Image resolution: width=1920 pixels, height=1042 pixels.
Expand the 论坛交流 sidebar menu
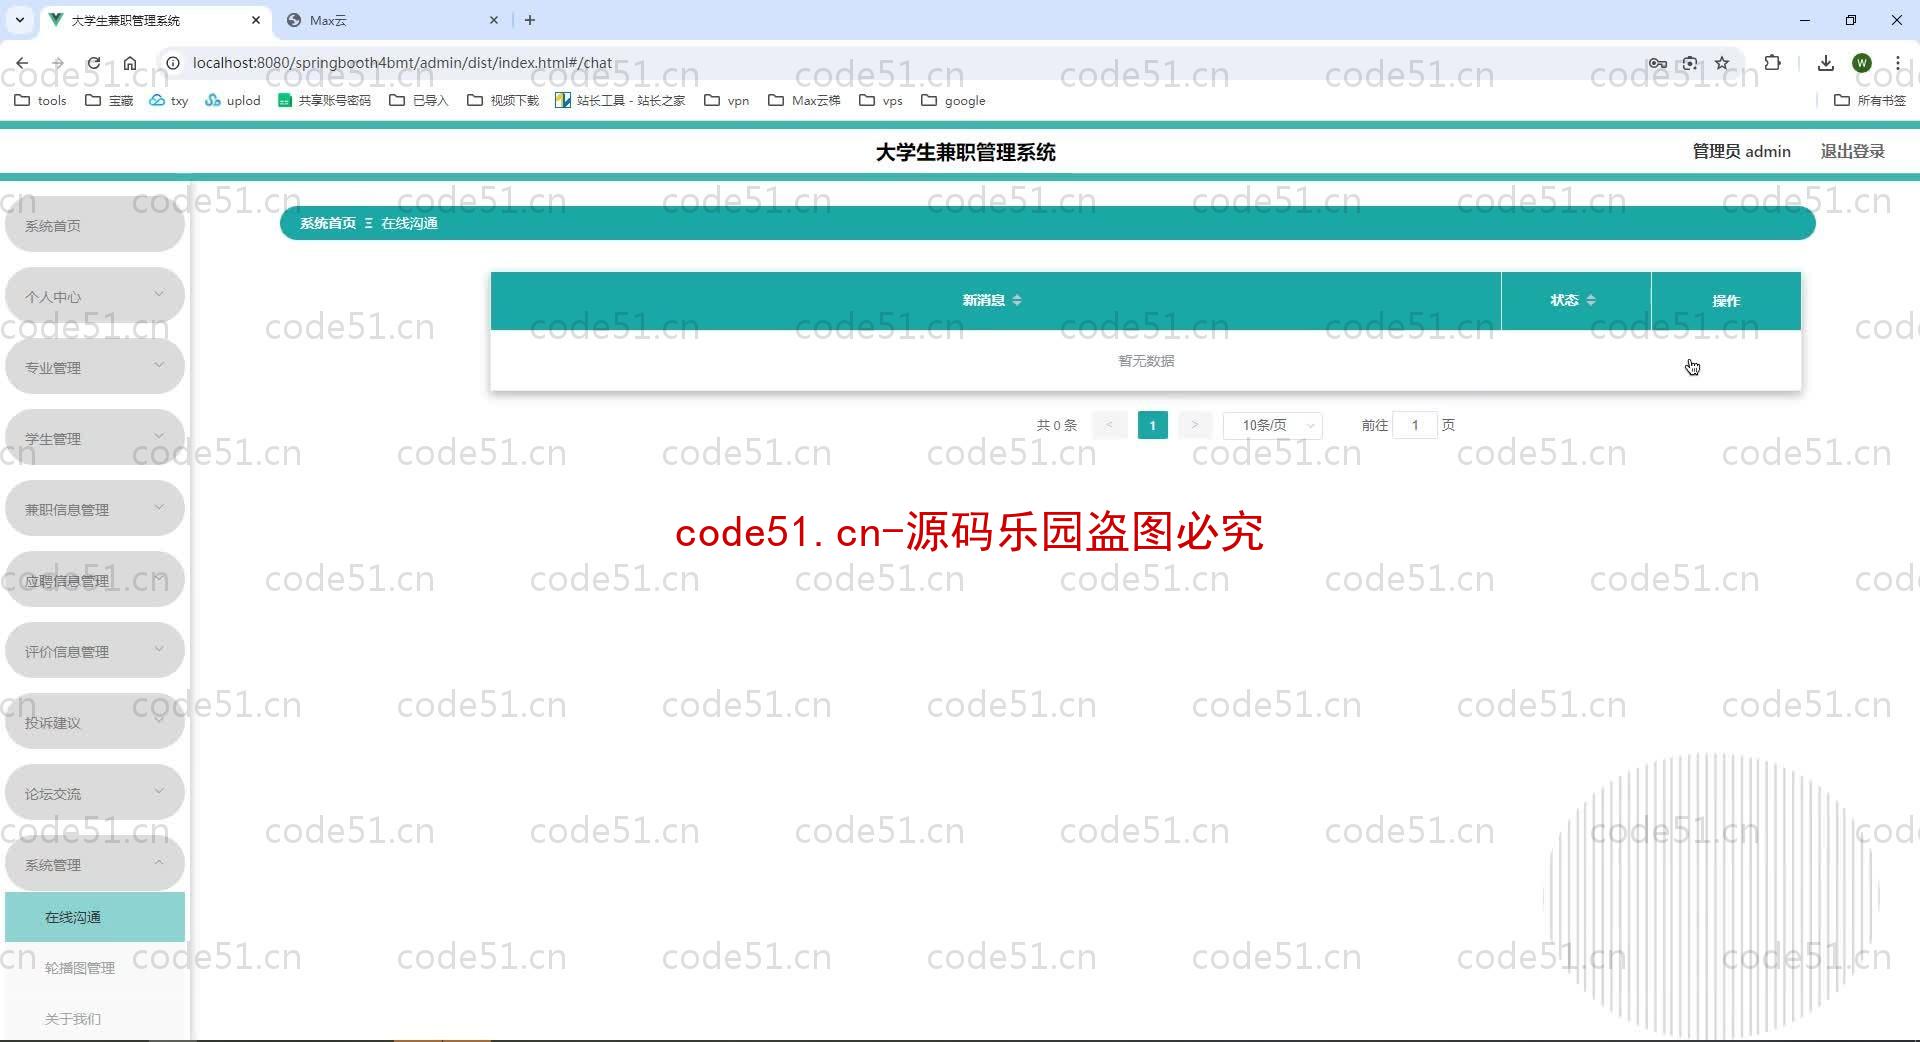[x=95, y=793]
